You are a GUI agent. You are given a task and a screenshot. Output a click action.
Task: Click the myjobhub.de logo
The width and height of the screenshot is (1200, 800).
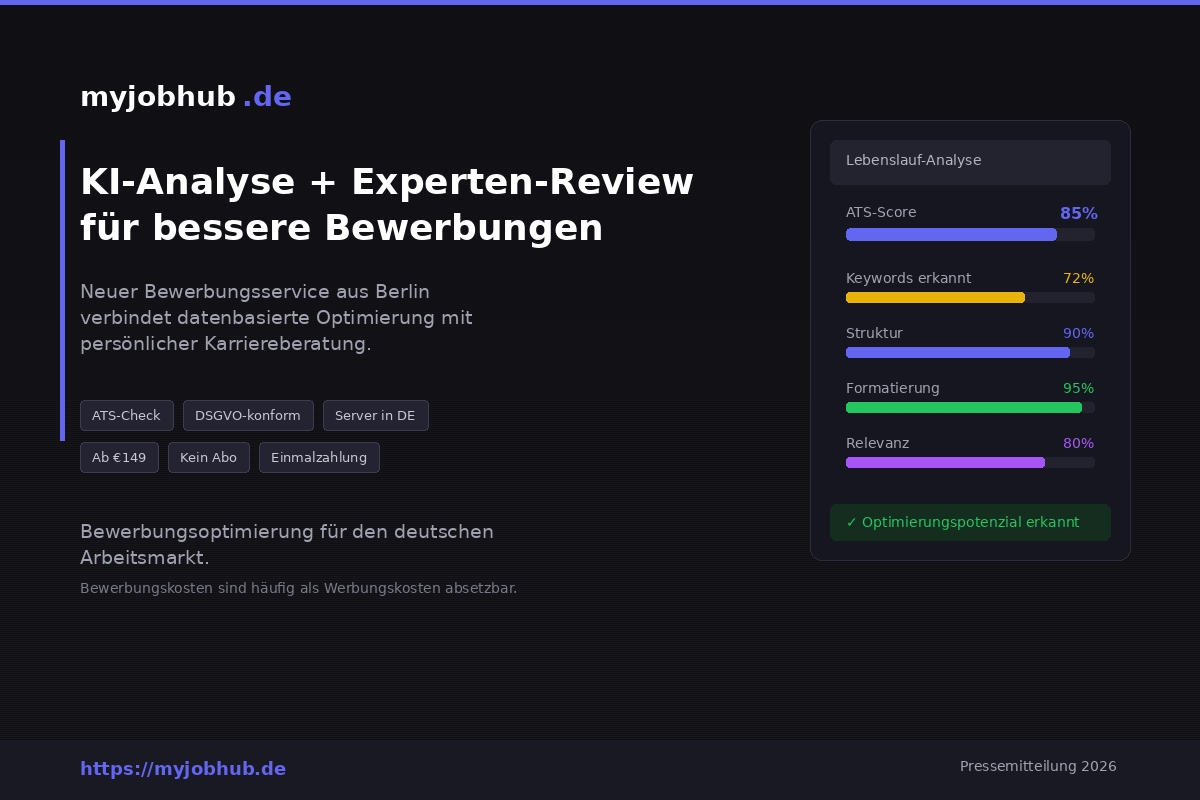pos(186,96)
